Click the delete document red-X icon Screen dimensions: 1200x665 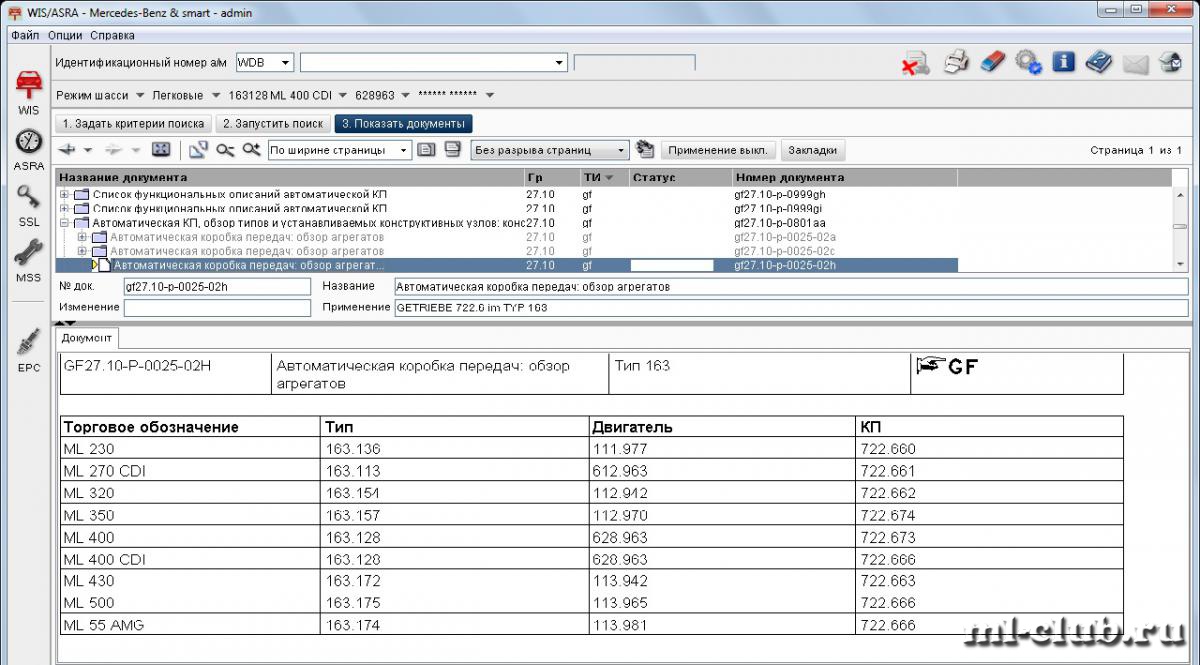[x=915, y=63]
